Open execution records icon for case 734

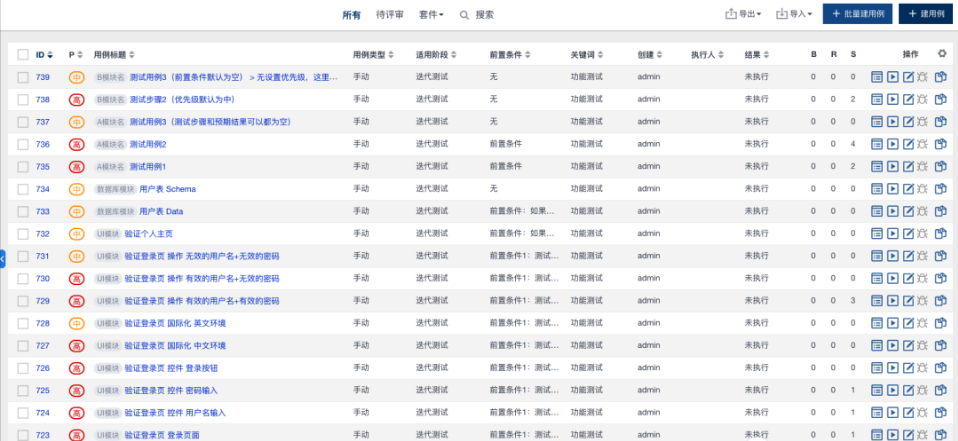877,189
